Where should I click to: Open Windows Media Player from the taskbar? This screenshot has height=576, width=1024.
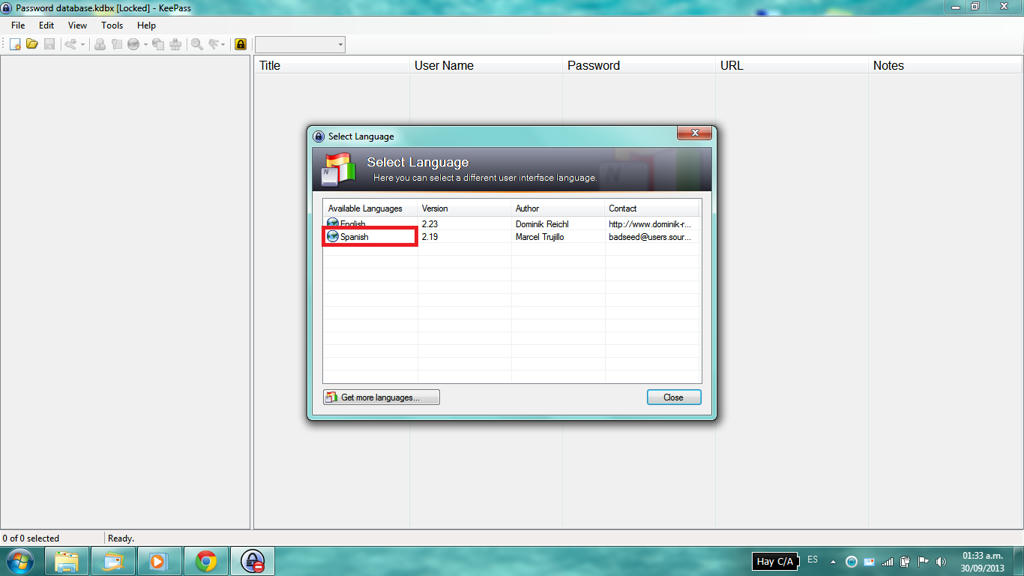(x=159, y=561)
